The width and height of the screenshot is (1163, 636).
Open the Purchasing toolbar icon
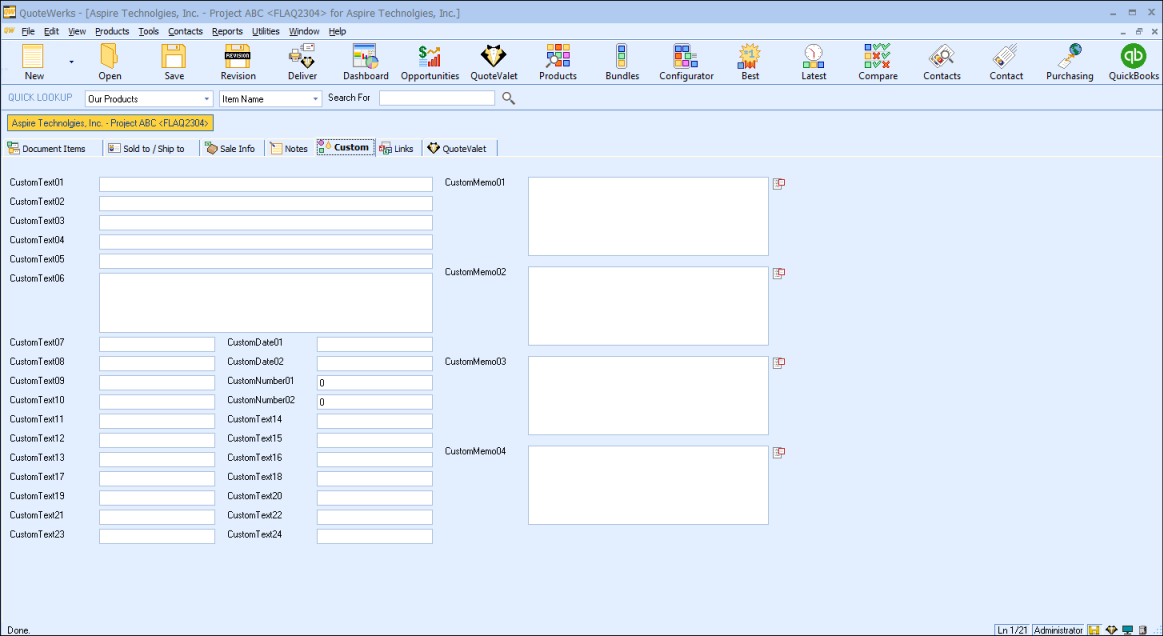tap(1069, 61)
